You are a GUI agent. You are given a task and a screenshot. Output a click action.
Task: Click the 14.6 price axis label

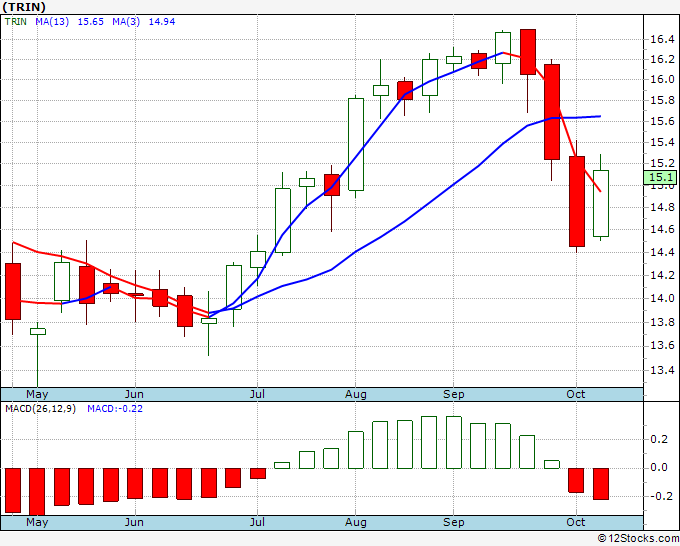(x=662, y=229)
